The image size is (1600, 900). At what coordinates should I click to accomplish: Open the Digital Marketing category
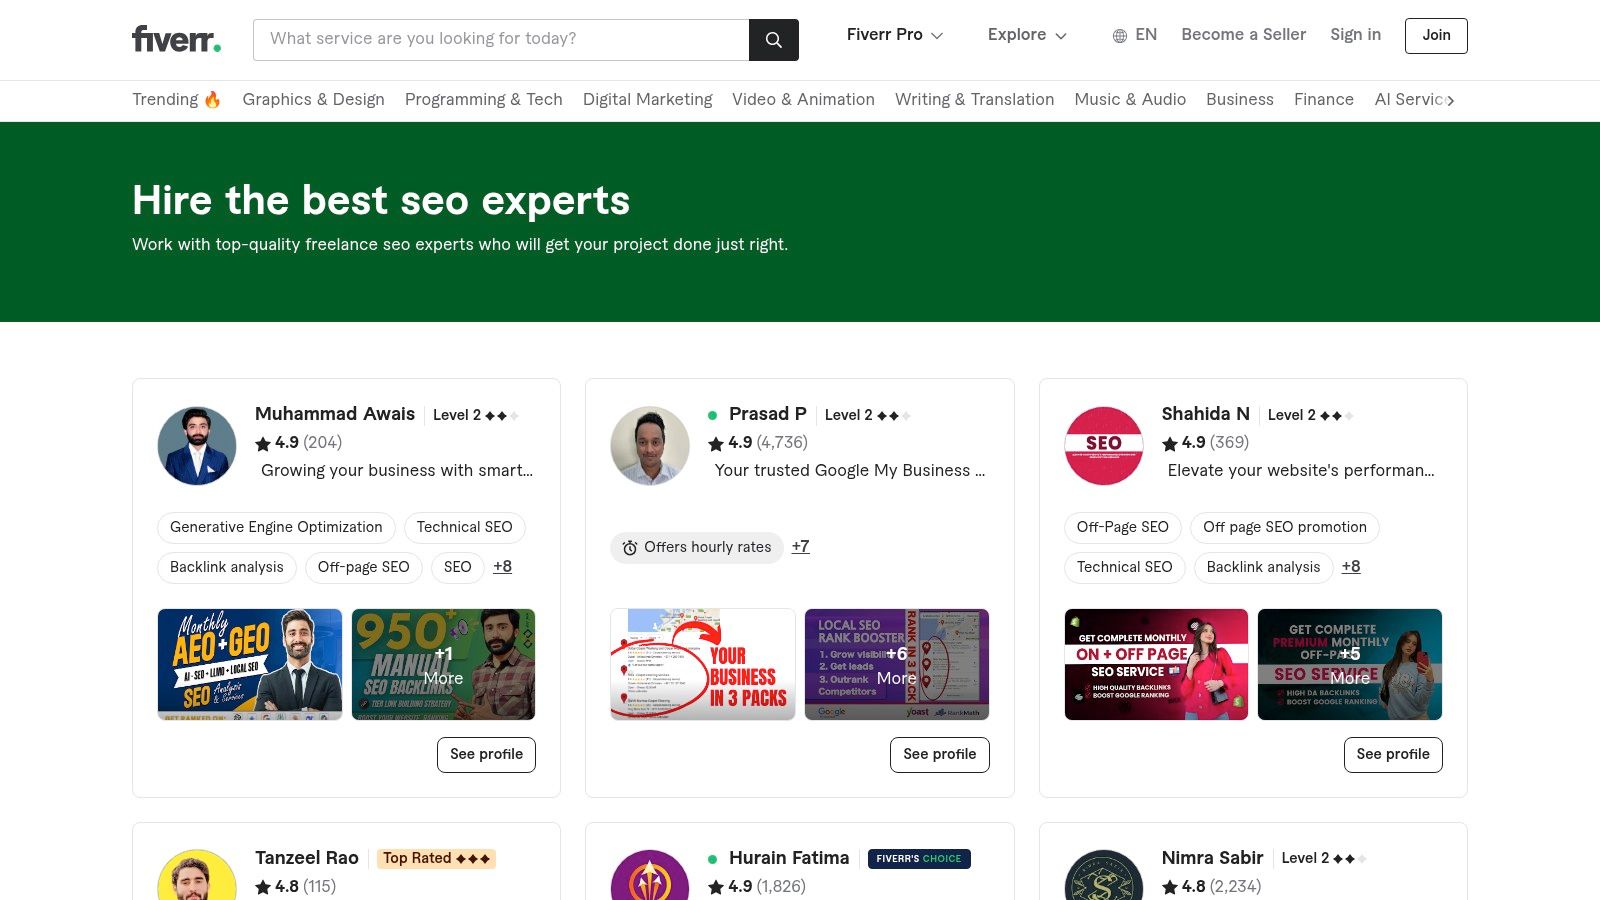point(648,100)
